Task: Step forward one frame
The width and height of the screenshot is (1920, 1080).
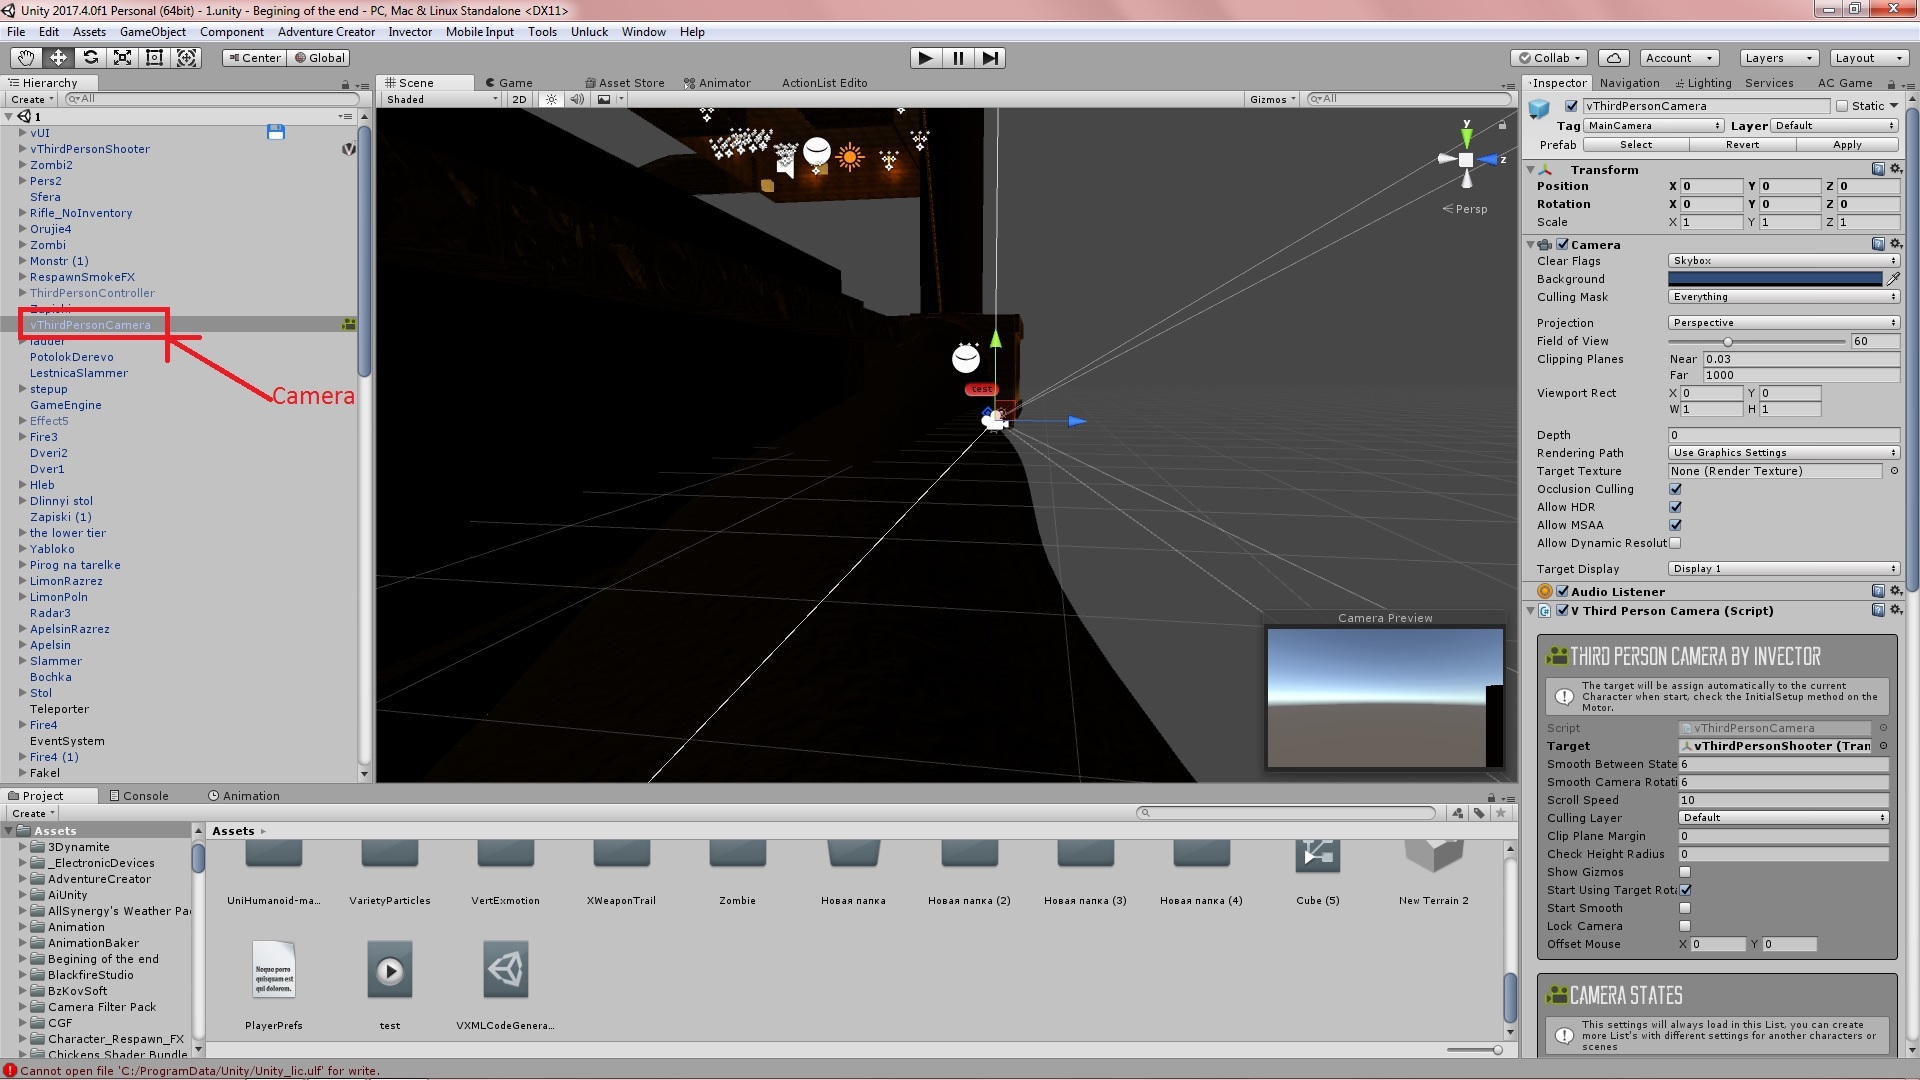Action: (x=990, y=58)
